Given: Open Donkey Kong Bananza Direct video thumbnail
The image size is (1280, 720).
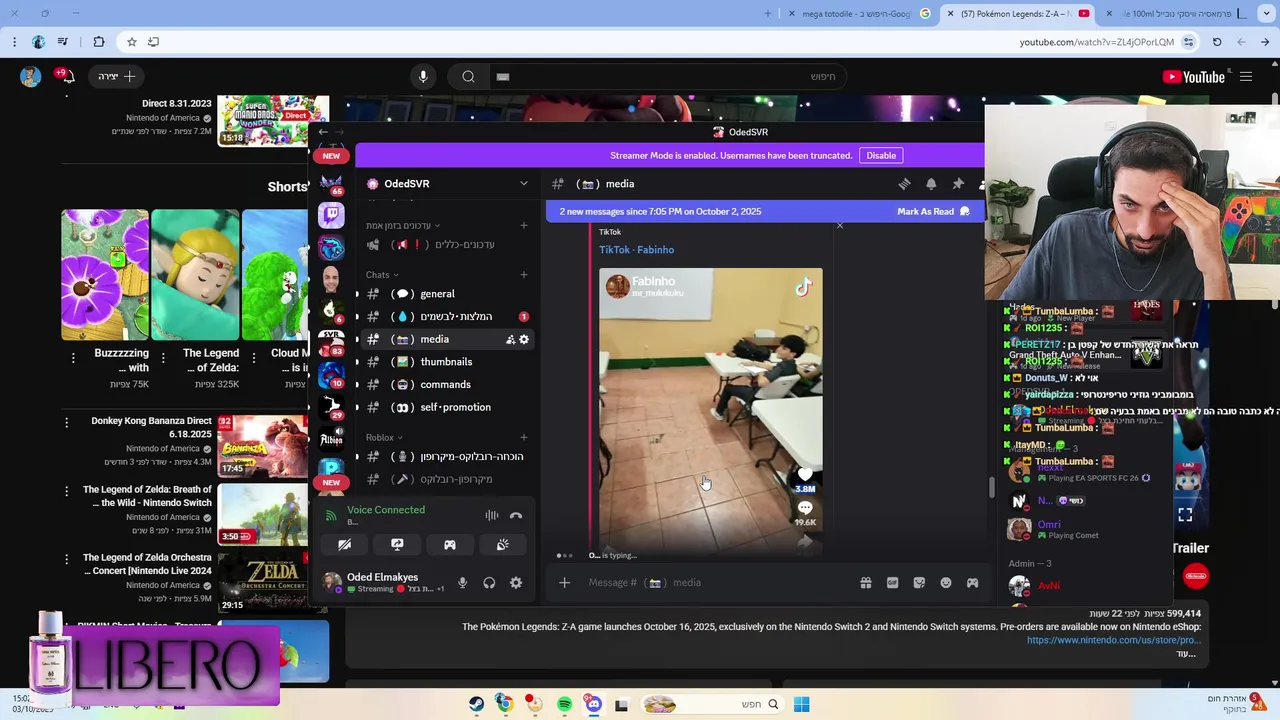Looking at the screenshot, I should [263, 446].
